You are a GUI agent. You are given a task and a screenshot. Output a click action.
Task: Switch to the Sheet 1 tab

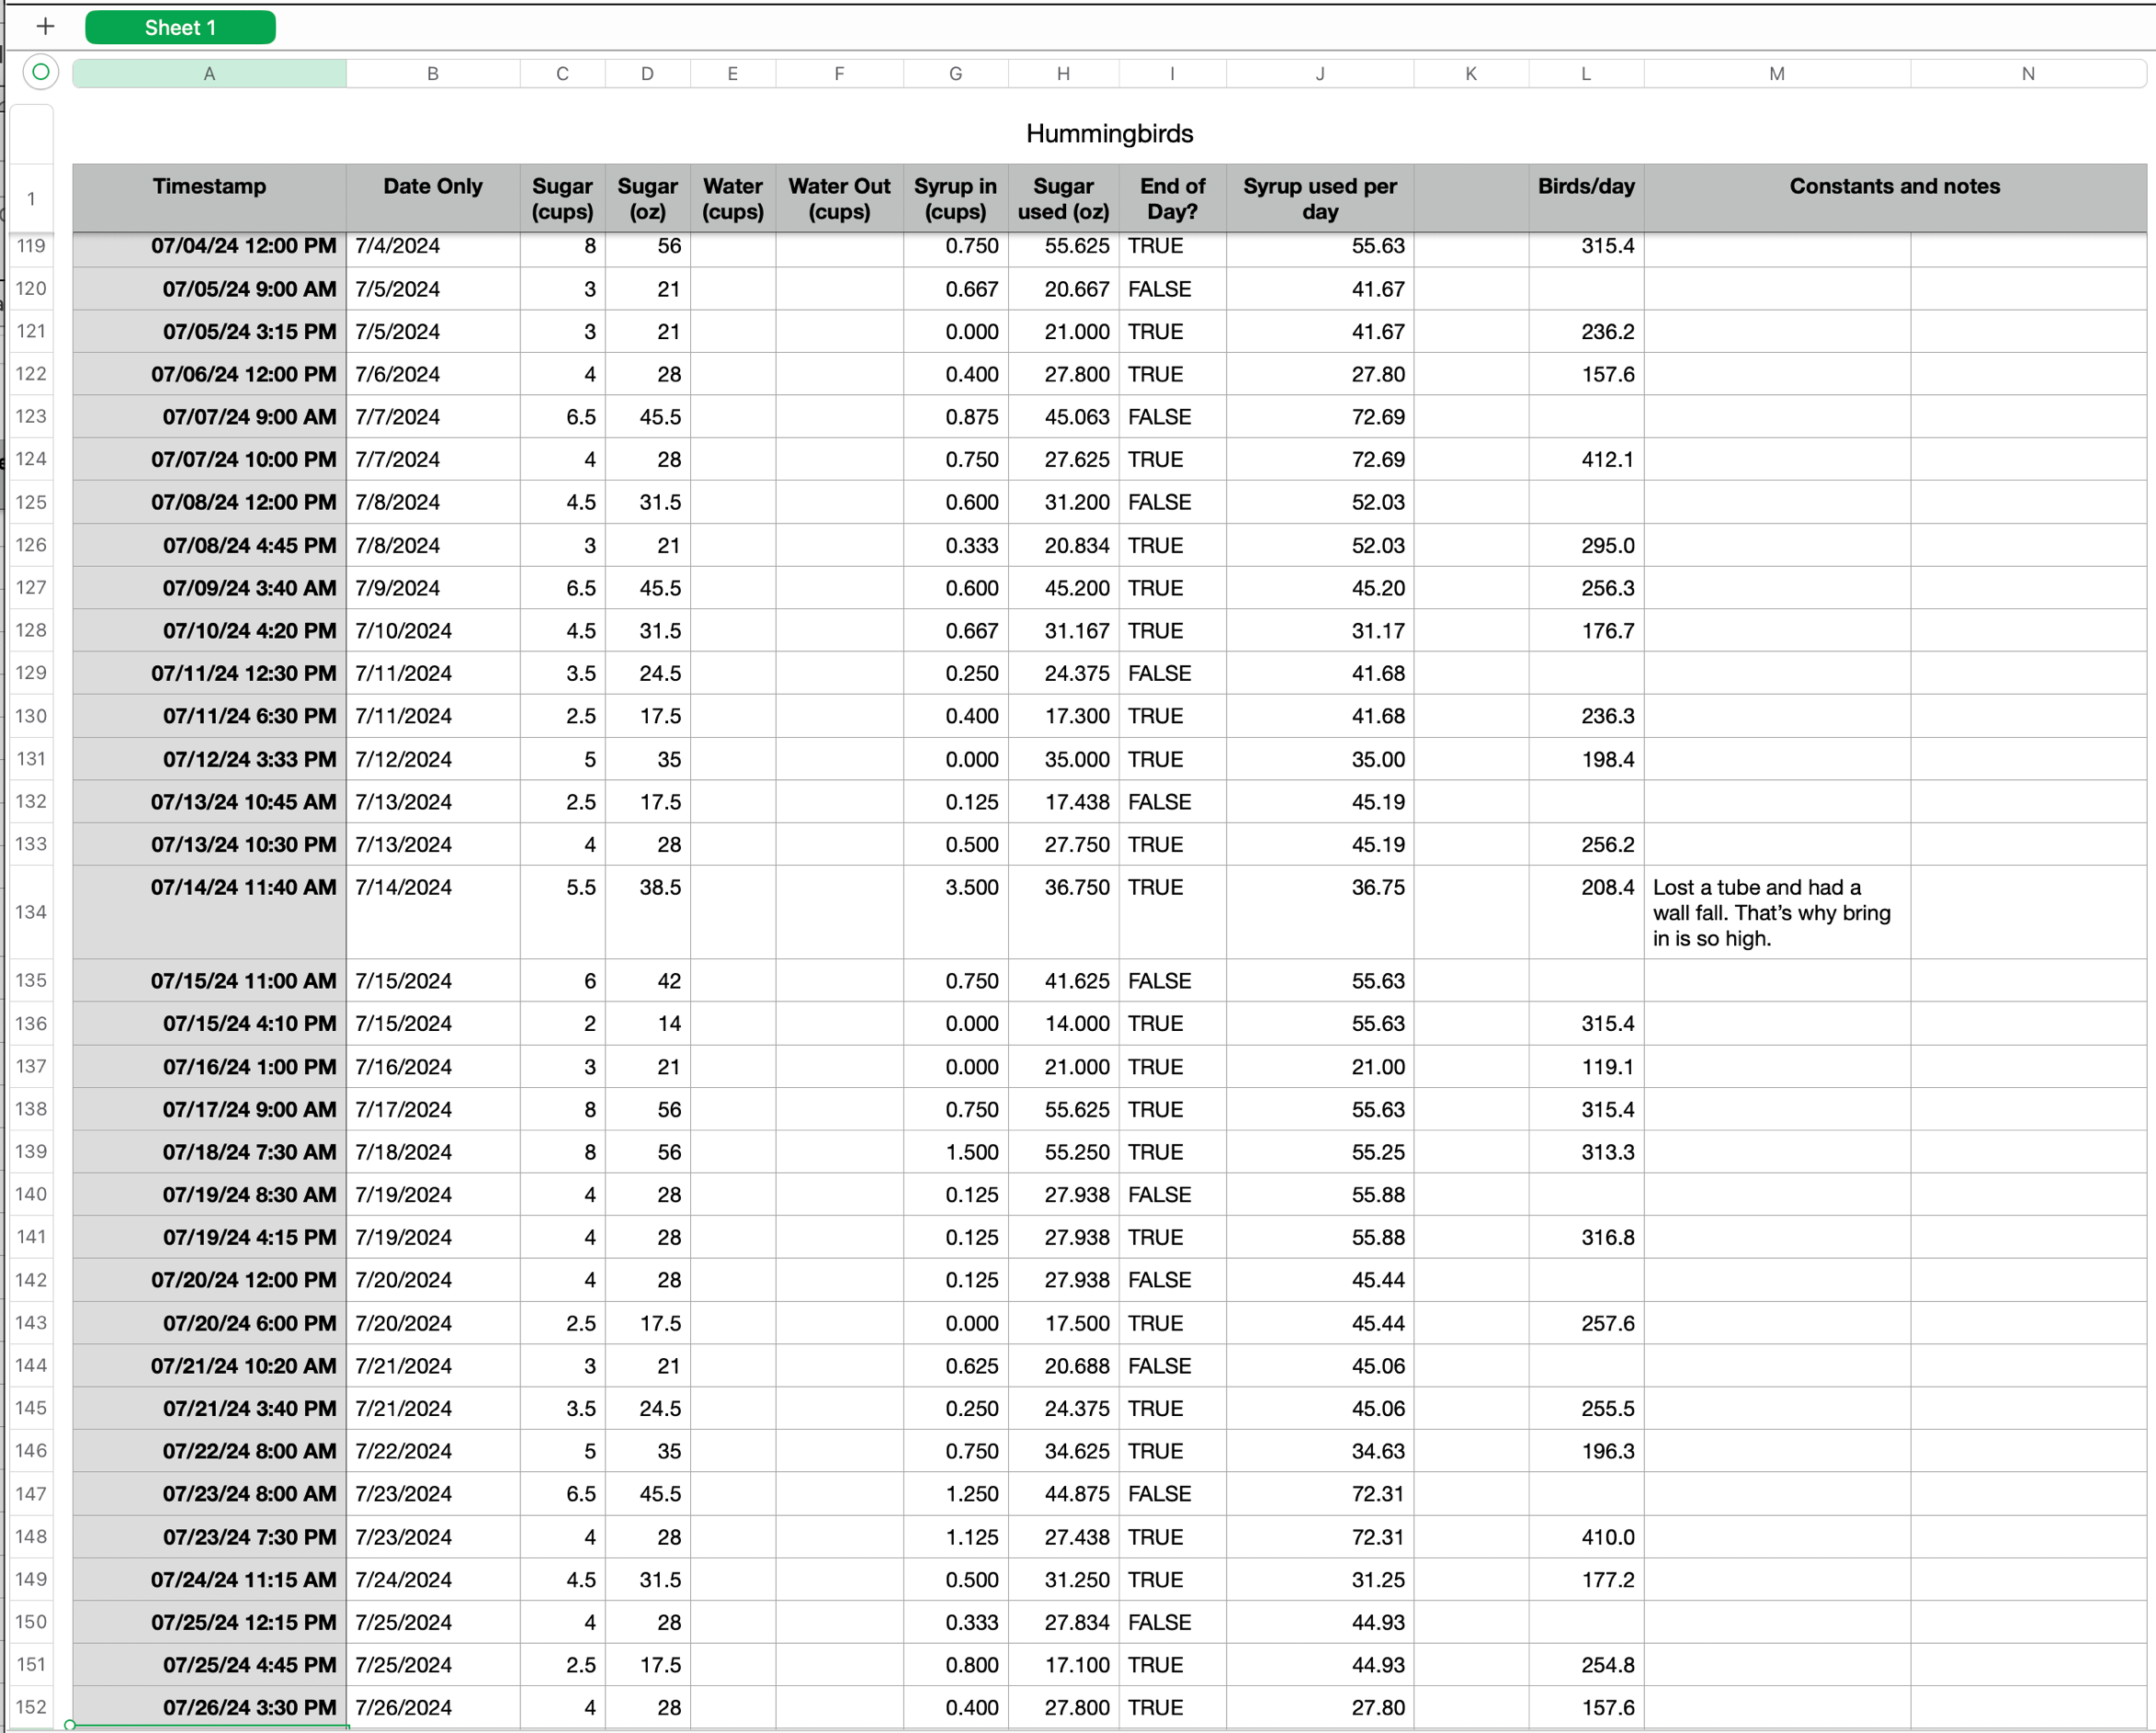click(180, 27)
